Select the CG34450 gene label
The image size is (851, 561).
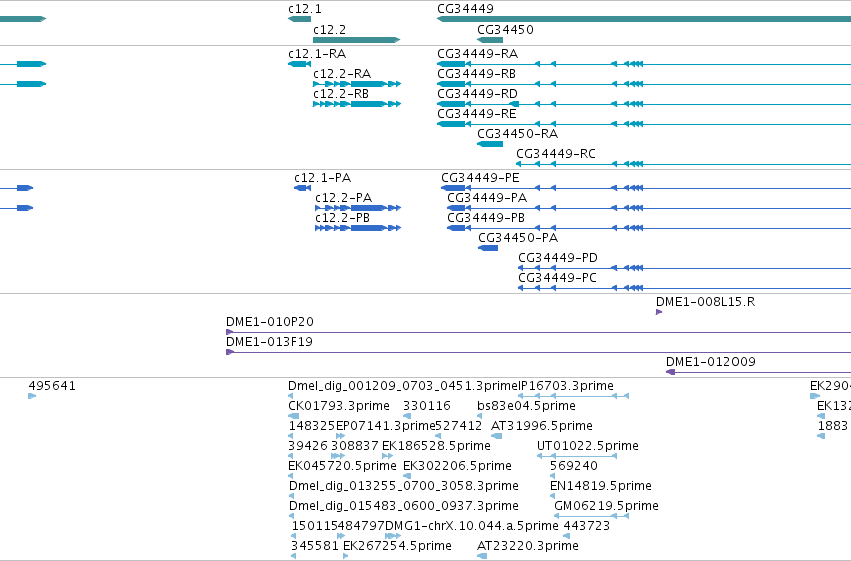click(505, 29)
